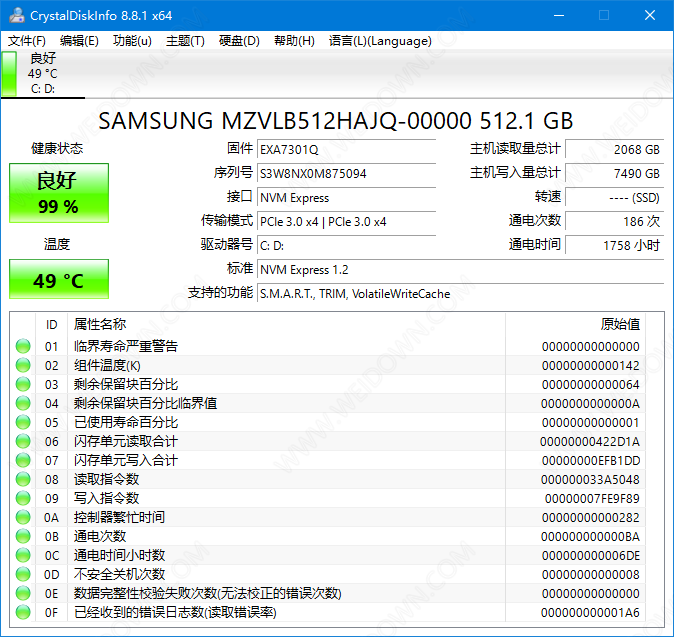This screenshot has height=637, width=674.
Task: Click the green status icon for row 08
Action: click(x=23, y=479)
